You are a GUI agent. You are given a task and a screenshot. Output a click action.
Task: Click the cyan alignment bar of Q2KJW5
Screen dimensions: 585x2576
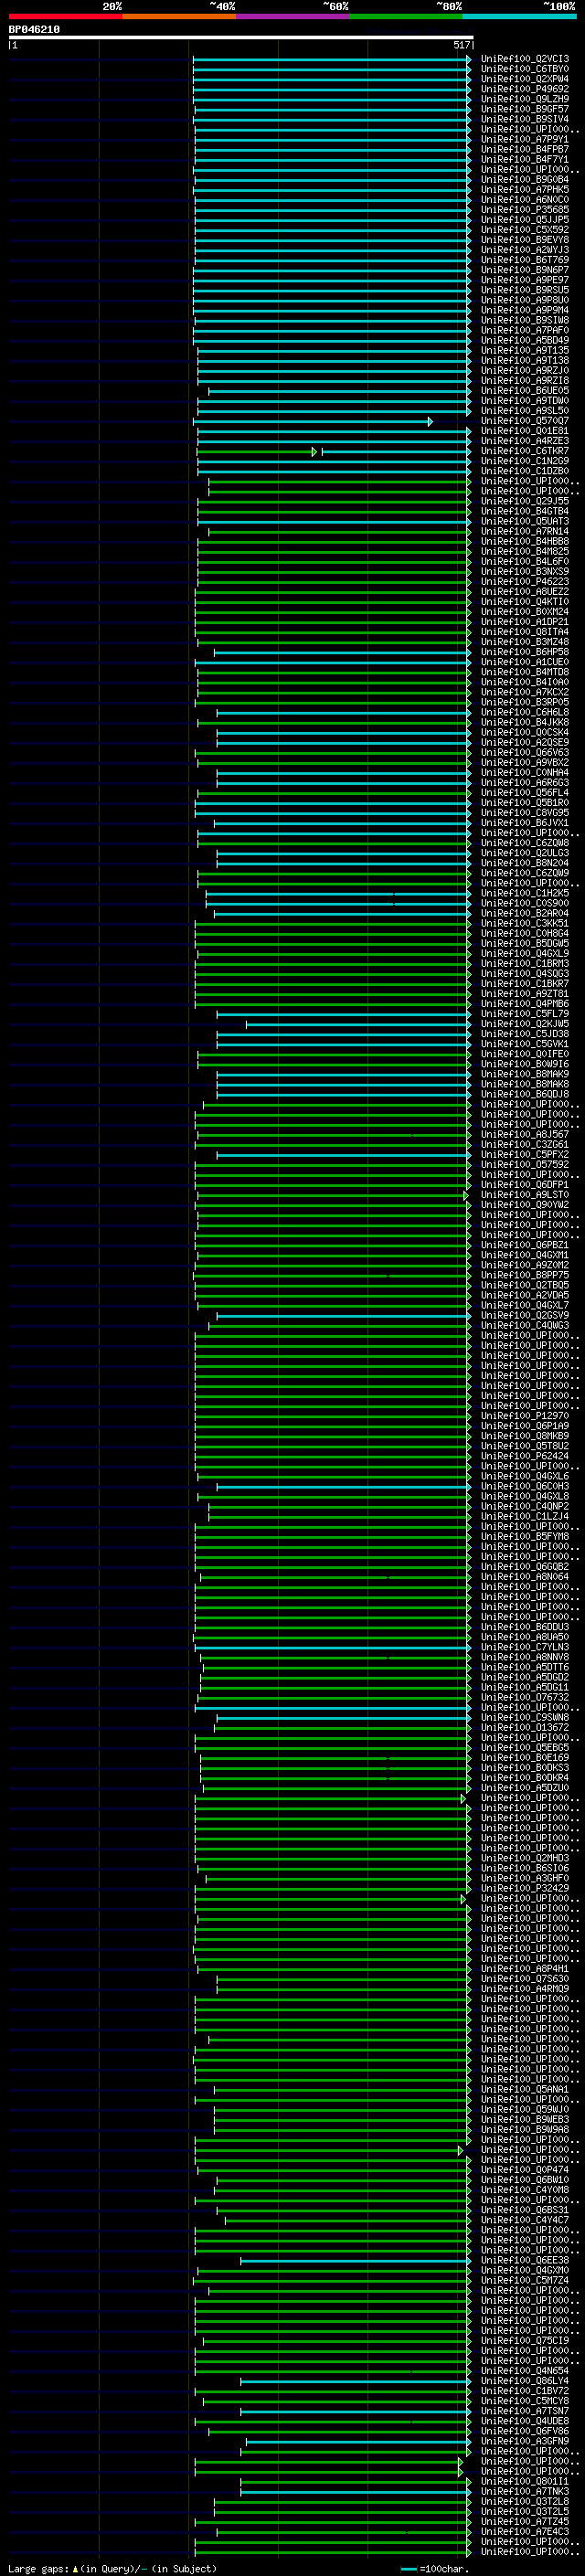tap(359, 1024)
